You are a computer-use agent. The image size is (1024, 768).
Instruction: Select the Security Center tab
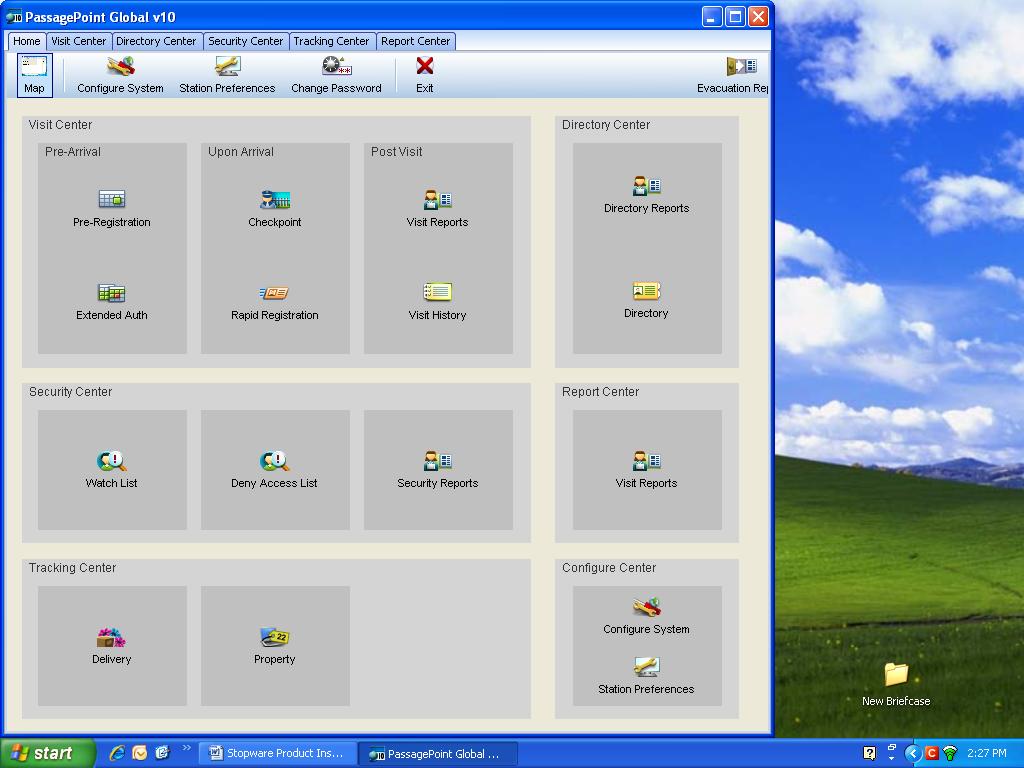point(245,41)
